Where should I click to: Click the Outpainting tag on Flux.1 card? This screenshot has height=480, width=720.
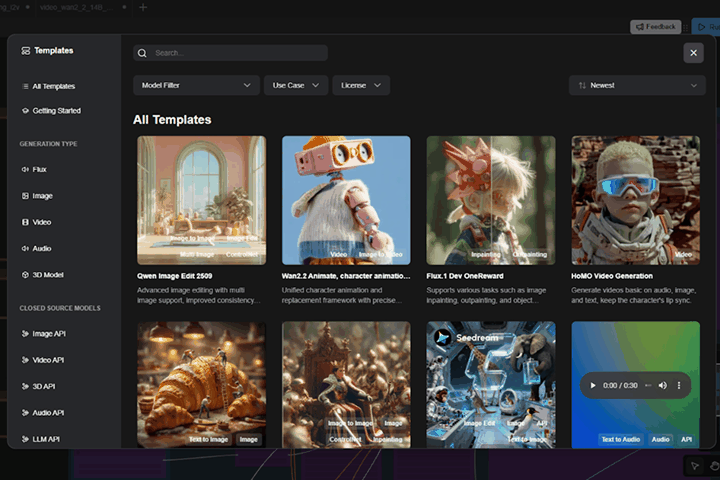[530, 254]
